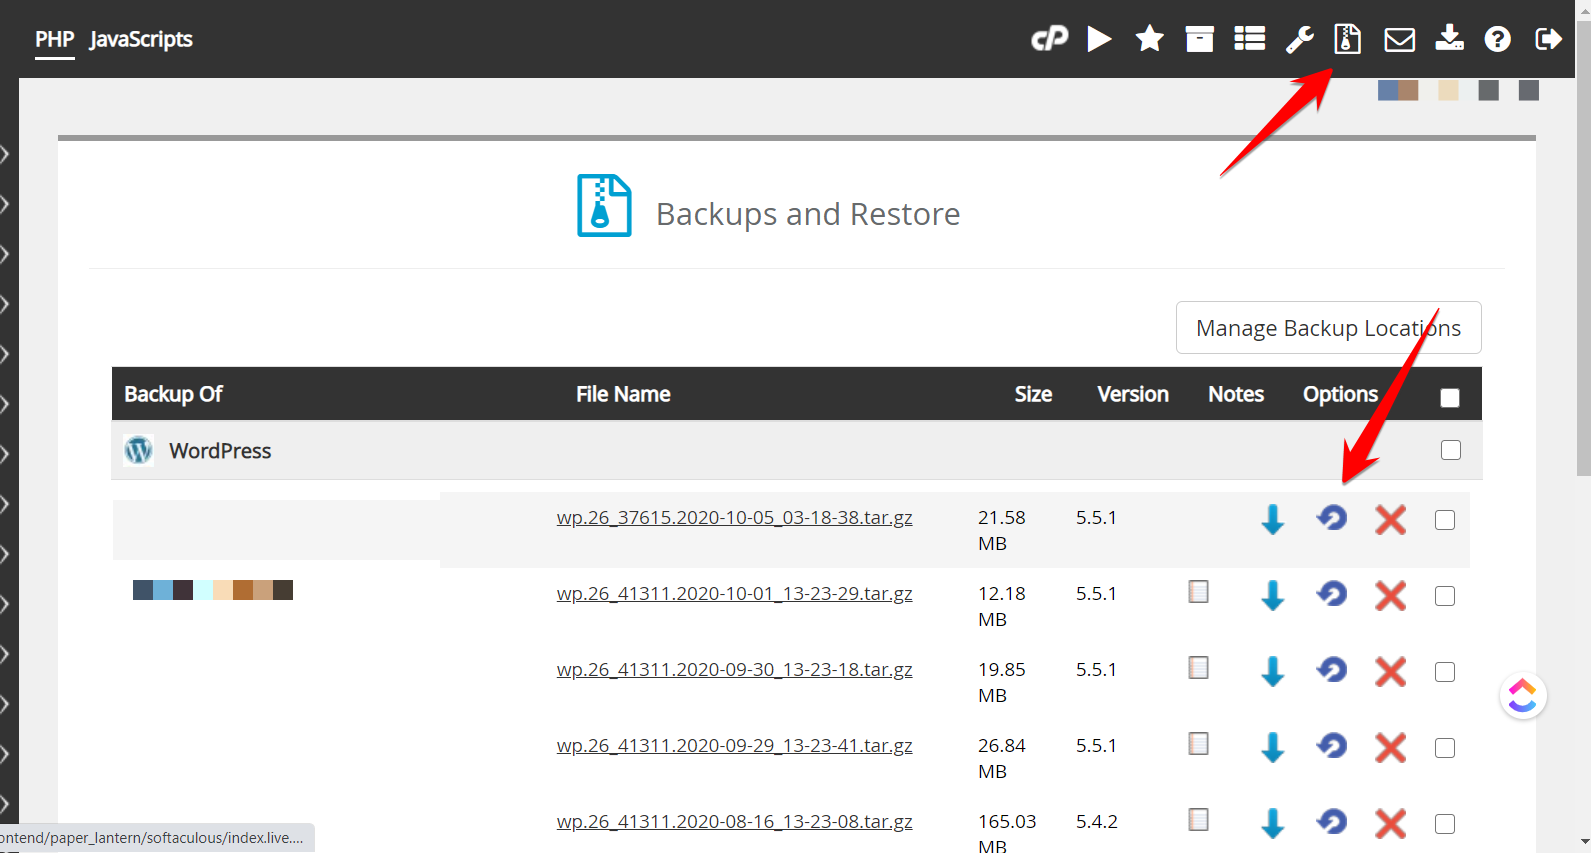Click the version 5.4.2 cell
The height and width of the screenshot is (857, 1591).
(1096, 822)
